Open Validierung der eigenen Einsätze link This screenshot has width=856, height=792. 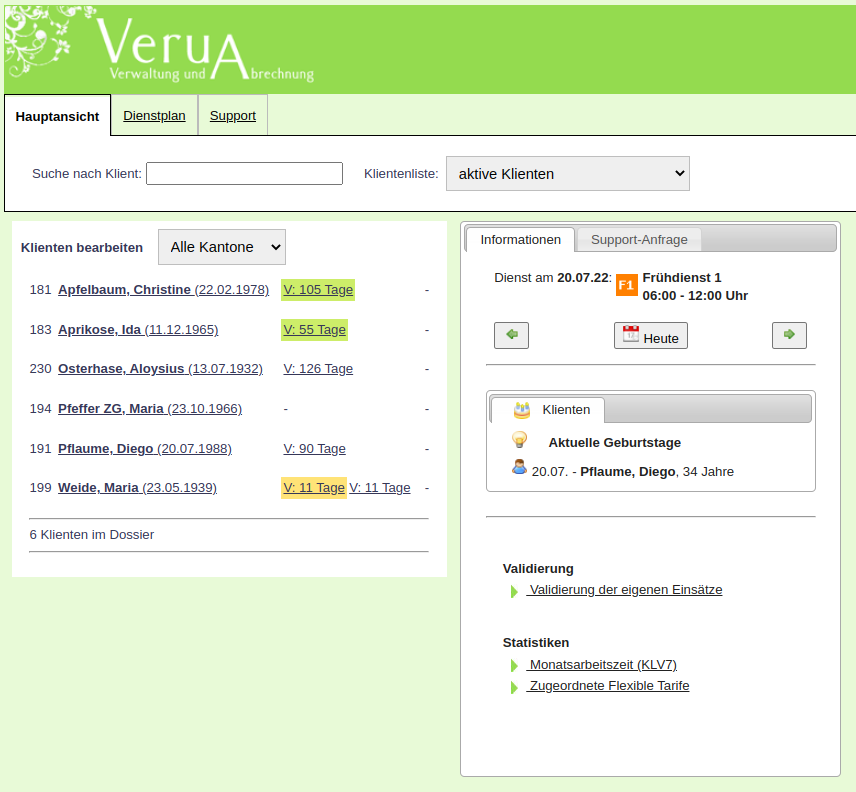click(x=625, y=590)
